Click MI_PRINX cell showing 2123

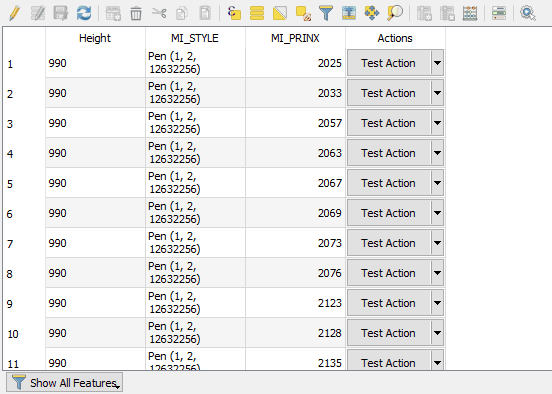point(295,303)
